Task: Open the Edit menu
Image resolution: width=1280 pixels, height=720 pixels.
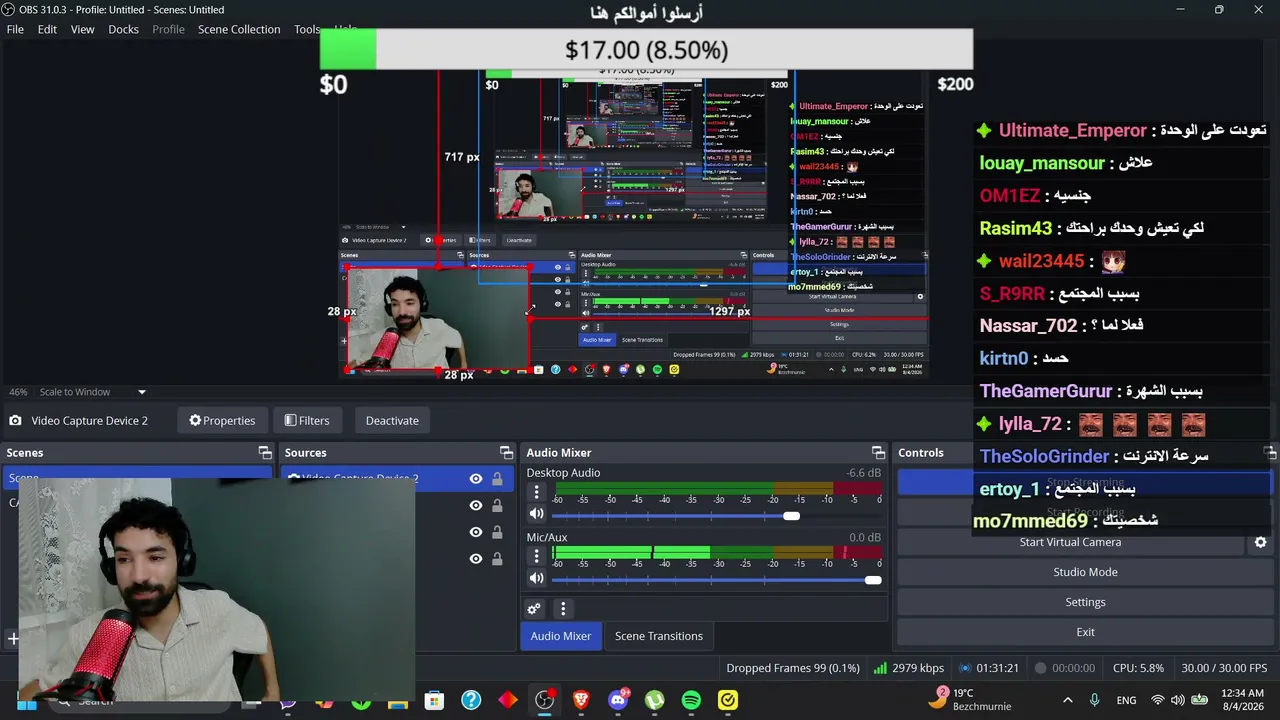Action: (x=47, y=29)
